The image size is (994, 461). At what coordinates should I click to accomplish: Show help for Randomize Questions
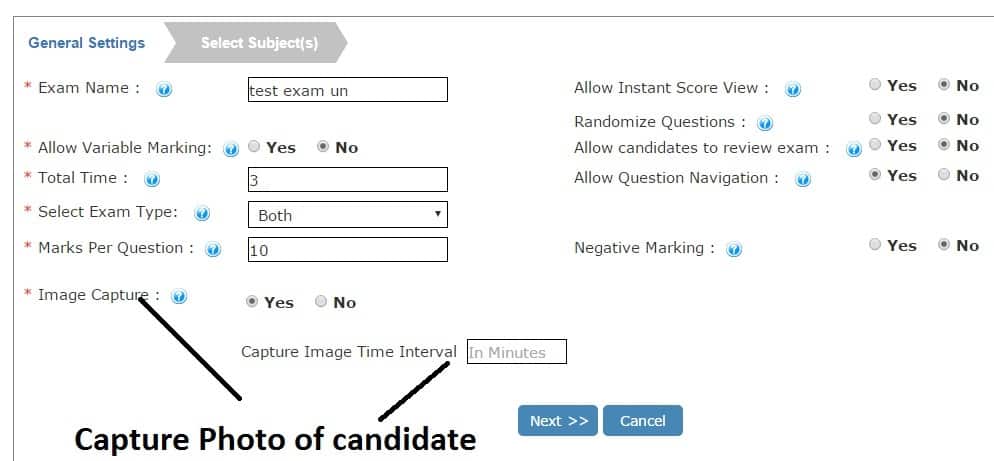click(765, 124)
